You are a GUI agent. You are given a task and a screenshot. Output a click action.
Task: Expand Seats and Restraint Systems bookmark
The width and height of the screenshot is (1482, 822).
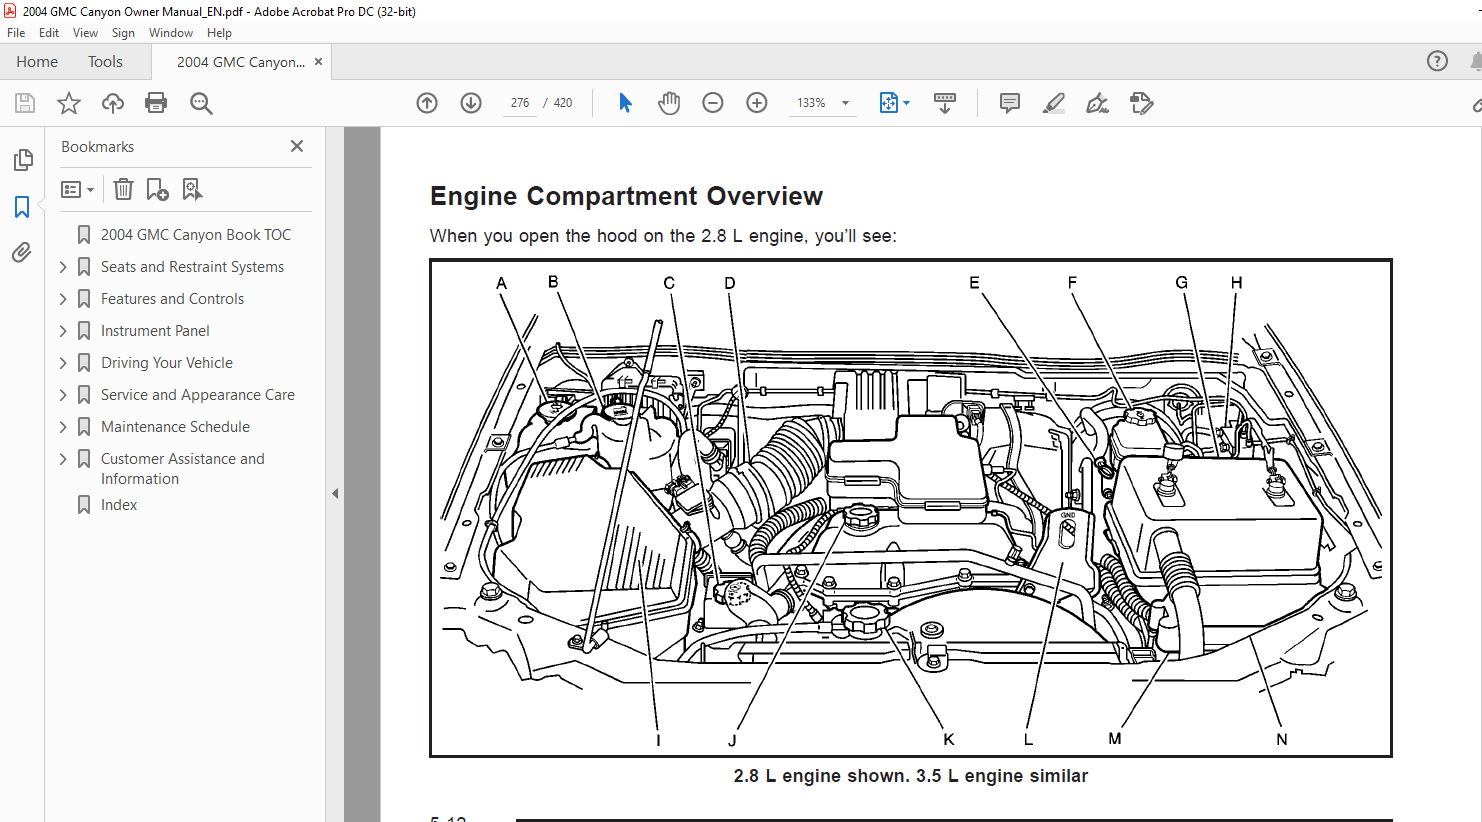coord(63,267)
